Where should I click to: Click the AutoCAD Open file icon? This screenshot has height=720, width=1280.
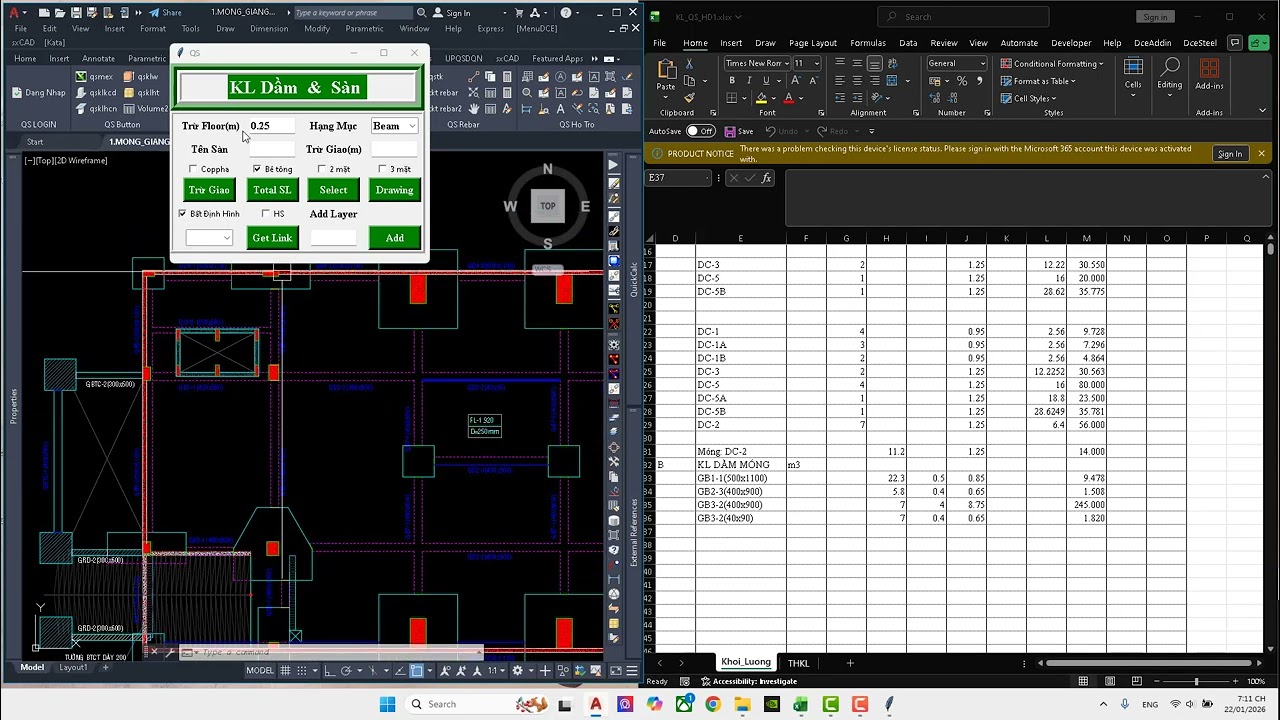click(x=62, y=13)
